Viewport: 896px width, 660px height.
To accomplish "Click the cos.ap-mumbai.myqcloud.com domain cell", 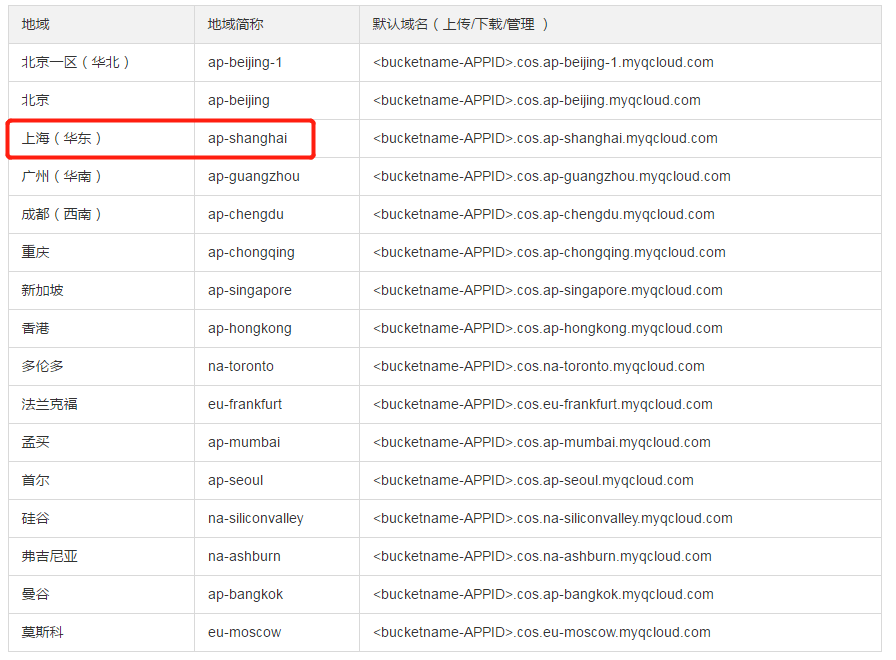I will click(541, 442).
